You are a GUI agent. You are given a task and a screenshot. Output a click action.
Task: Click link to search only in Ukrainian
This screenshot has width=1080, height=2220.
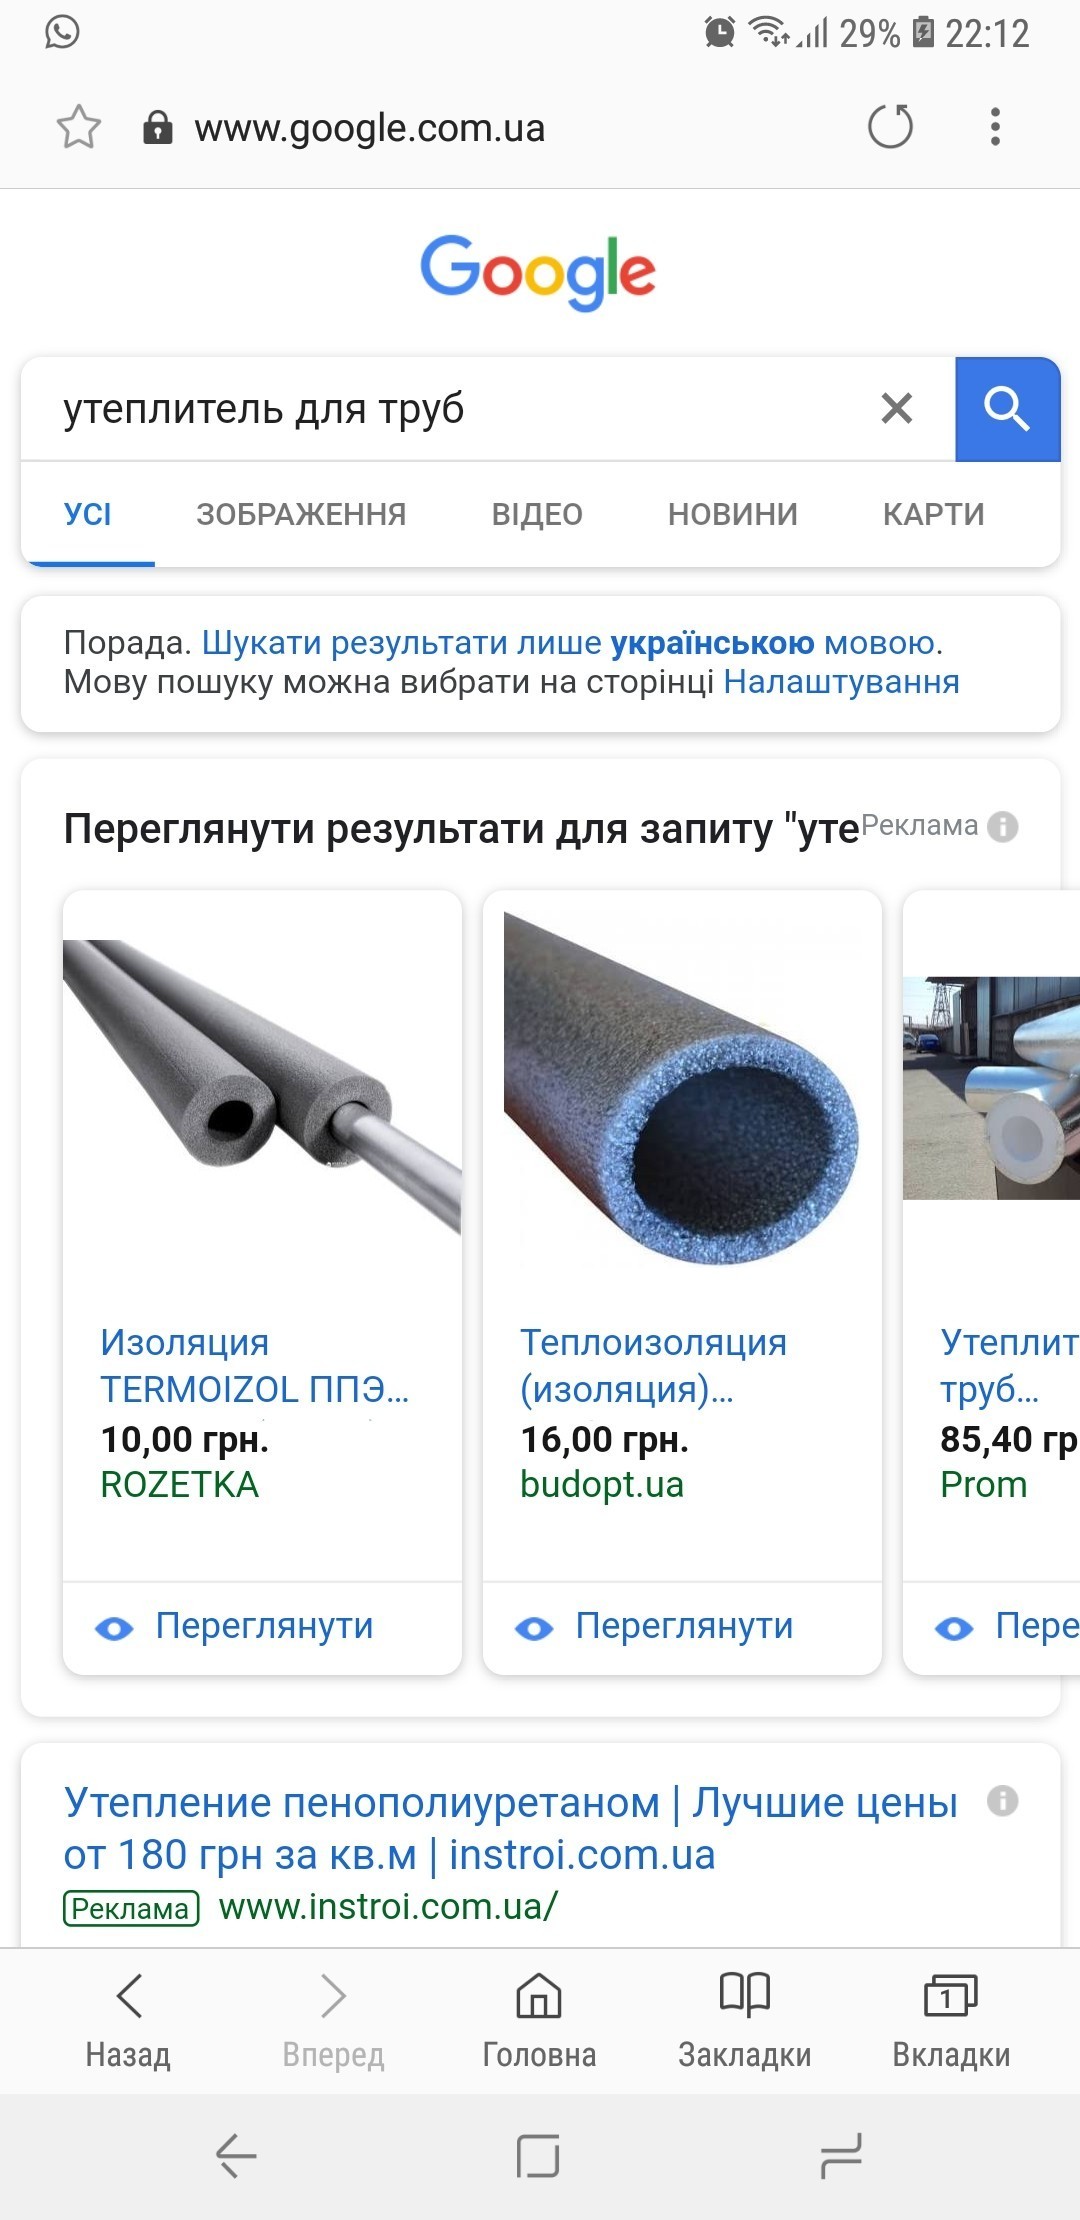coord(572,642)
